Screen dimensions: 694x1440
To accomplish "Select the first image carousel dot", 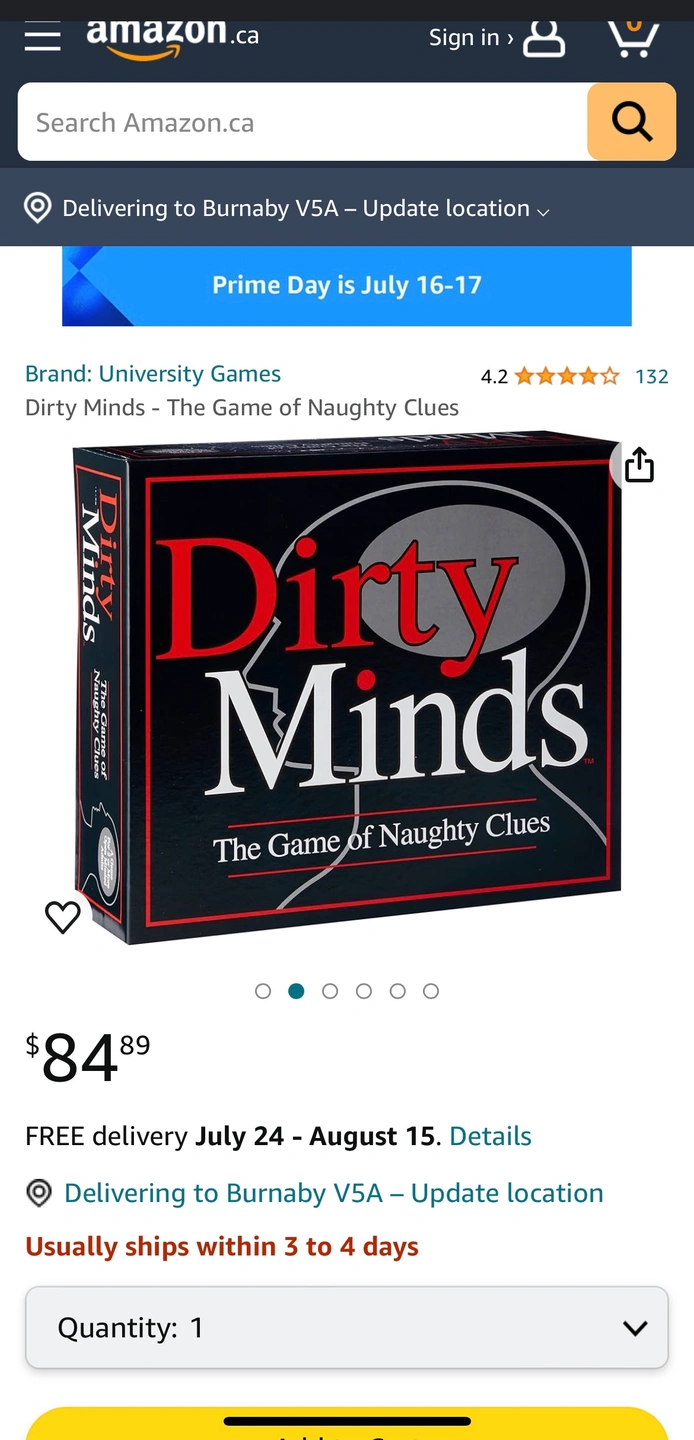I will [x=263, y=991].
